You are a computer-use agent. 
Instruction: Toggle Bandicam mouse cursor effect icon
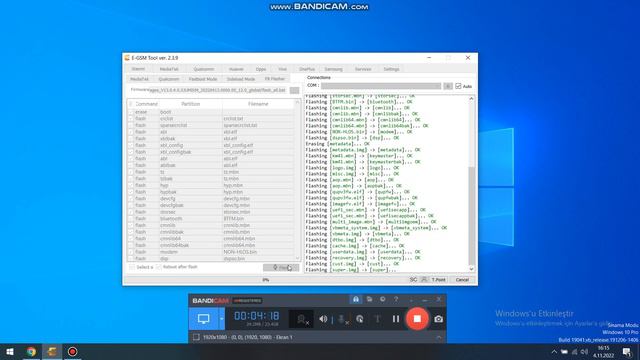pos(360,319)
